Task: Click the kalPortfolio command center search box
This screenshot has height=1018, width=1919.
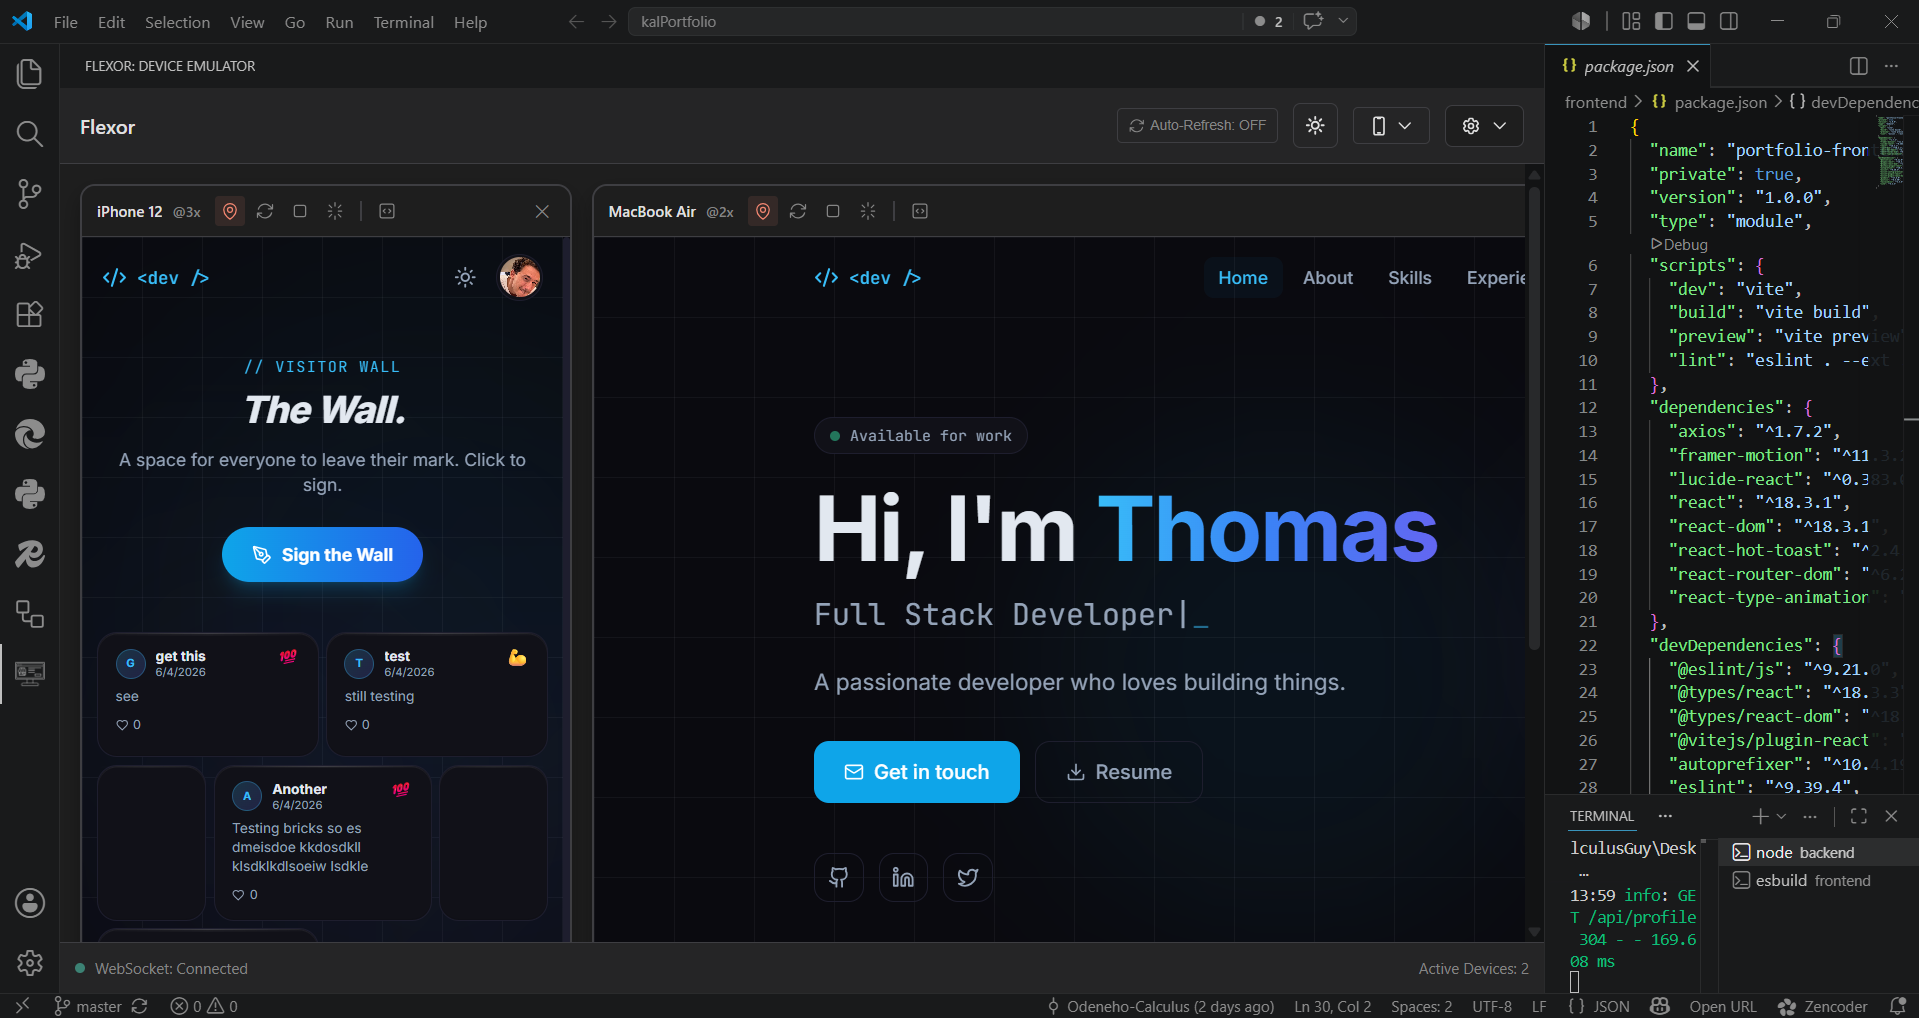Action: pyautogui.click(x=935, y=21)
